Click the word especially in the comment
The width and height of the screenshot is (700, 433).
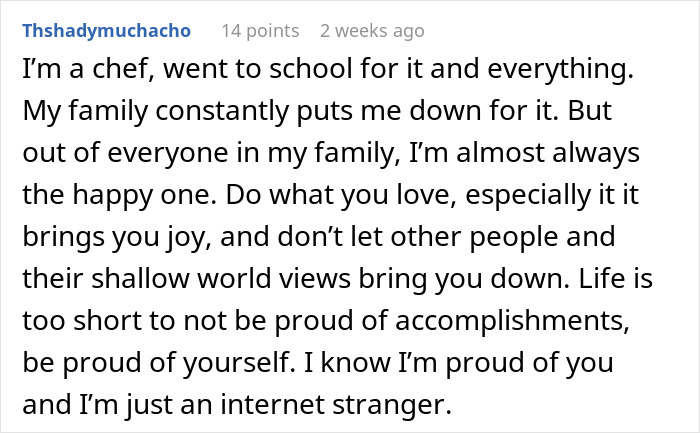(x=524, y=195)
